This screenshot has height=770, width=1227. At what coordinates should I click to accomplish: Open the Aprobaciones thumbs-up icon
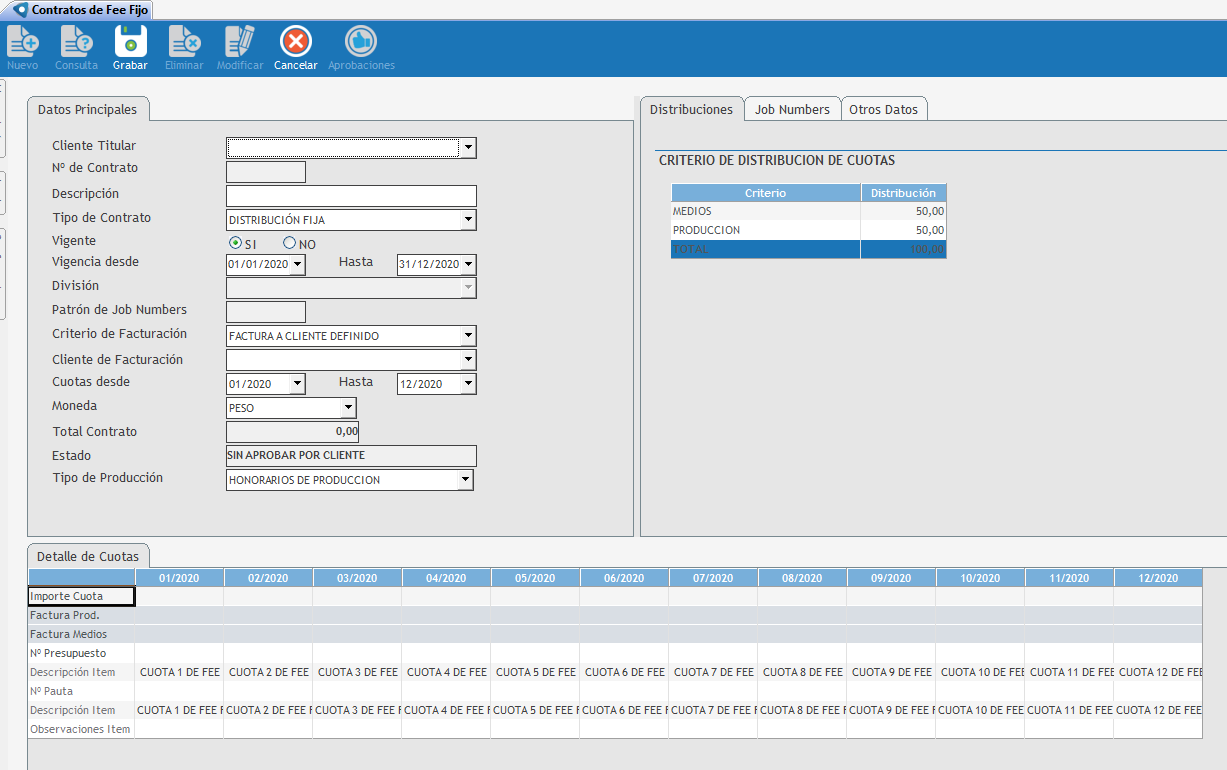pos(361,42)
